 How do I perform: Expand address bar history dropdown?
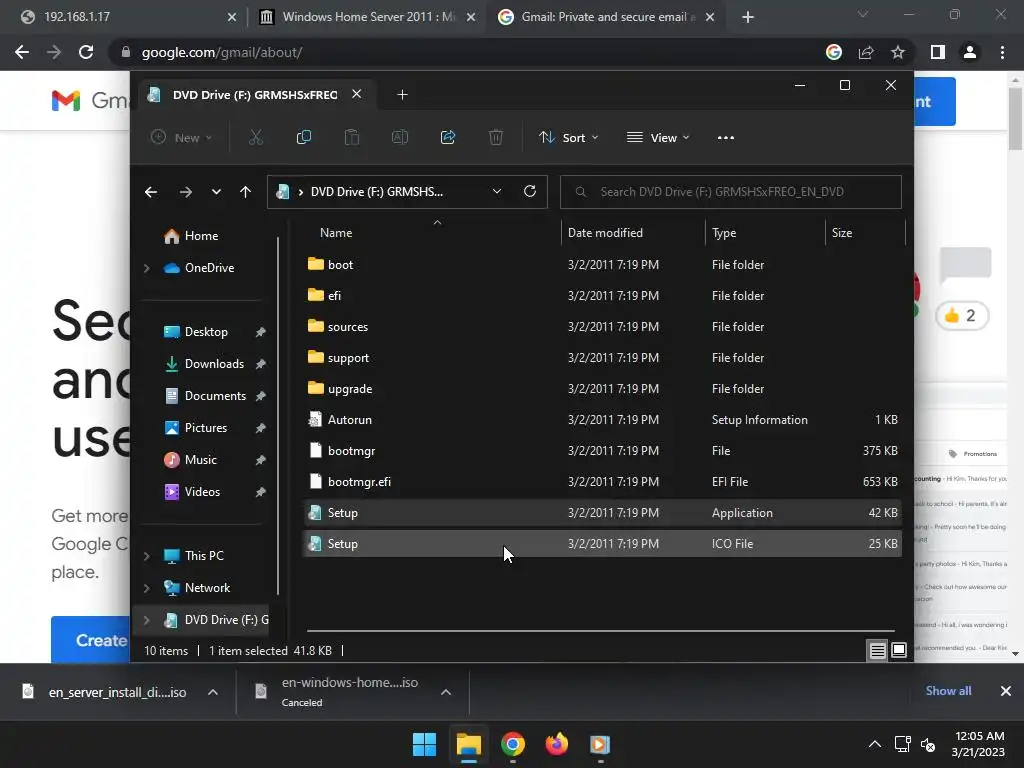[497, 191]
